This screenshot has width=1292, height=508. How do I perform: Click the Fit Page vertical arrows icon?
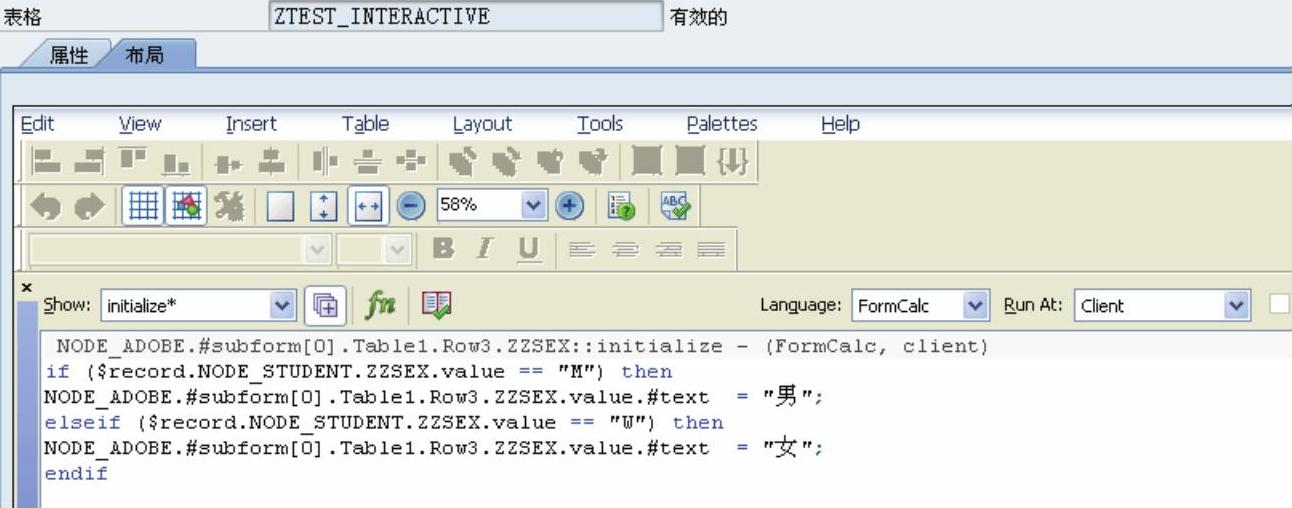click(x=323, y=206)
